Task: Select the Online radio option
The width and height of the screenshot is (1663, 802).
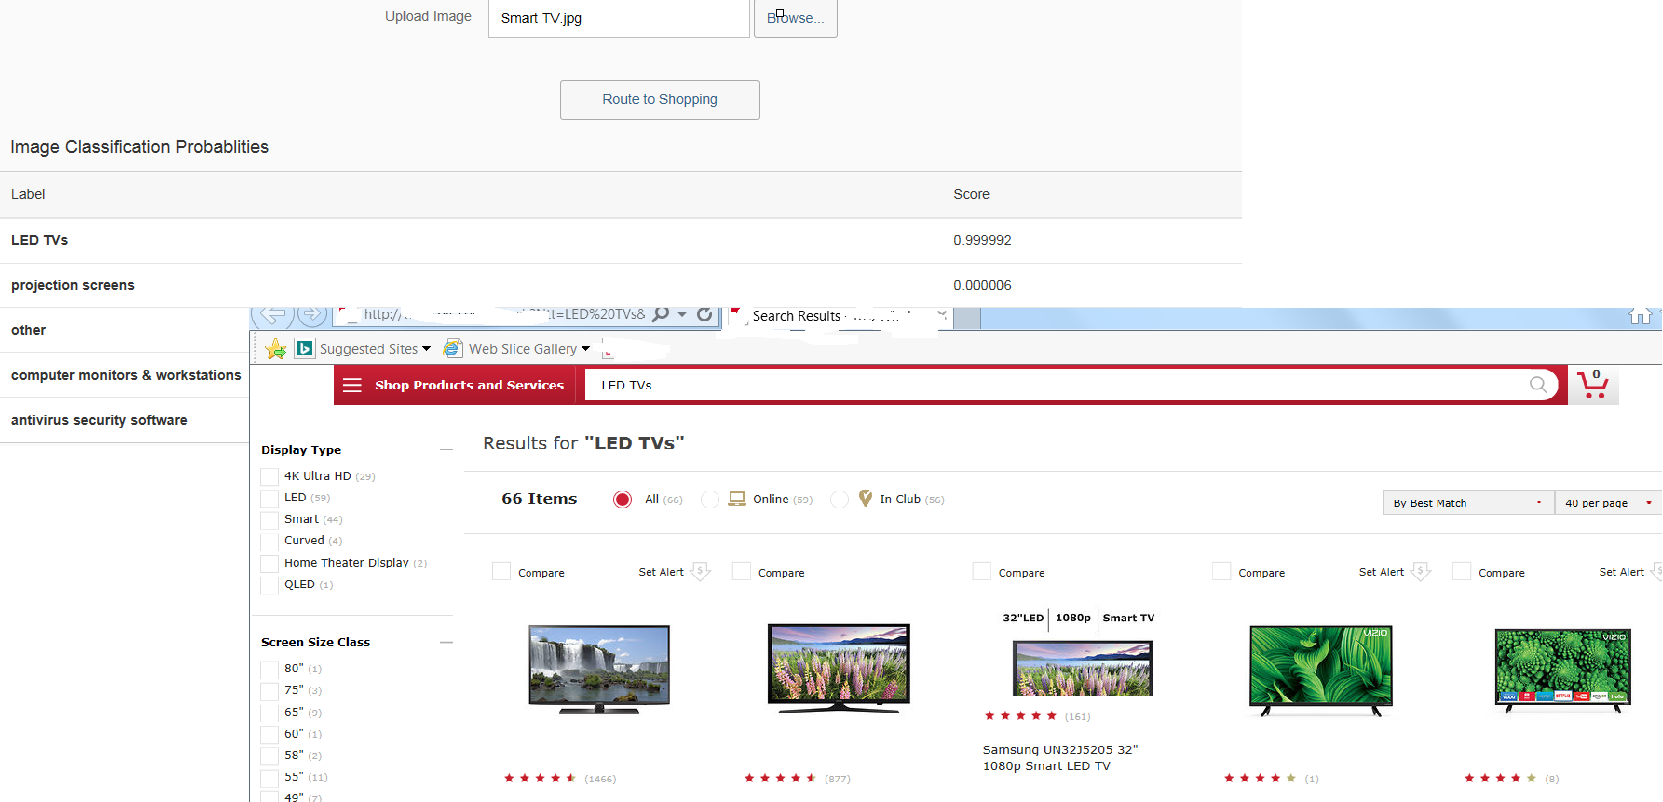Action: point(710,499)
